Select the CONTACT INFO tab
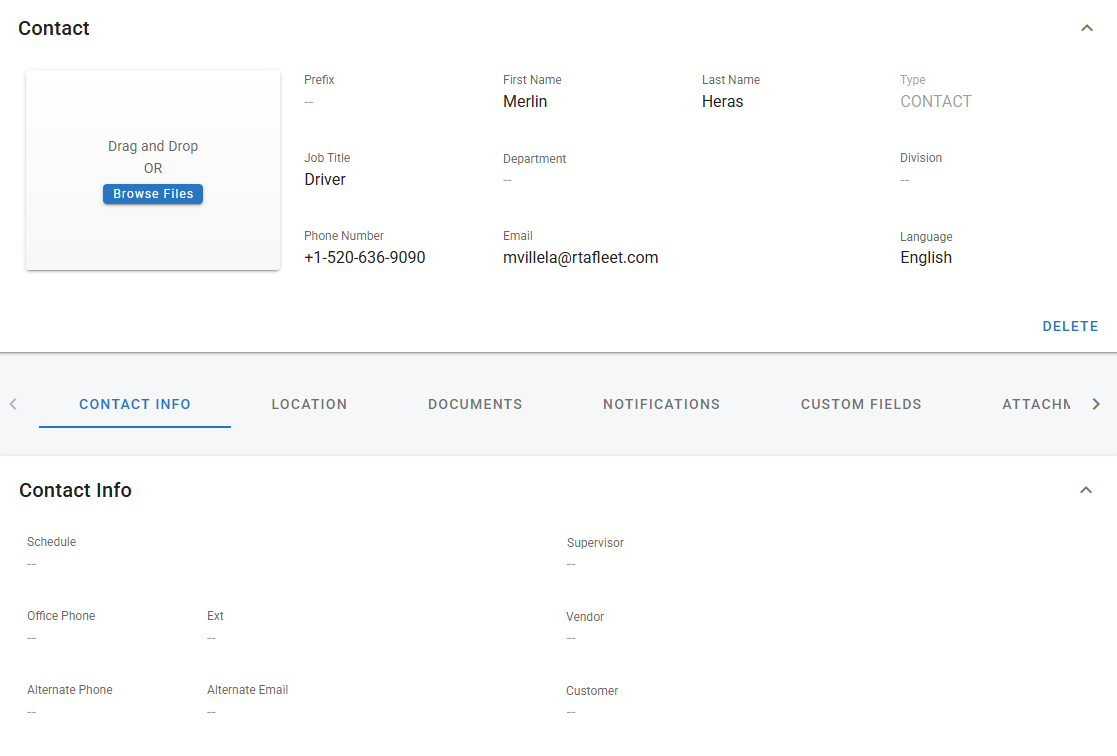The height and width of the screenshot is (756, 1117). tap(135, 404)
